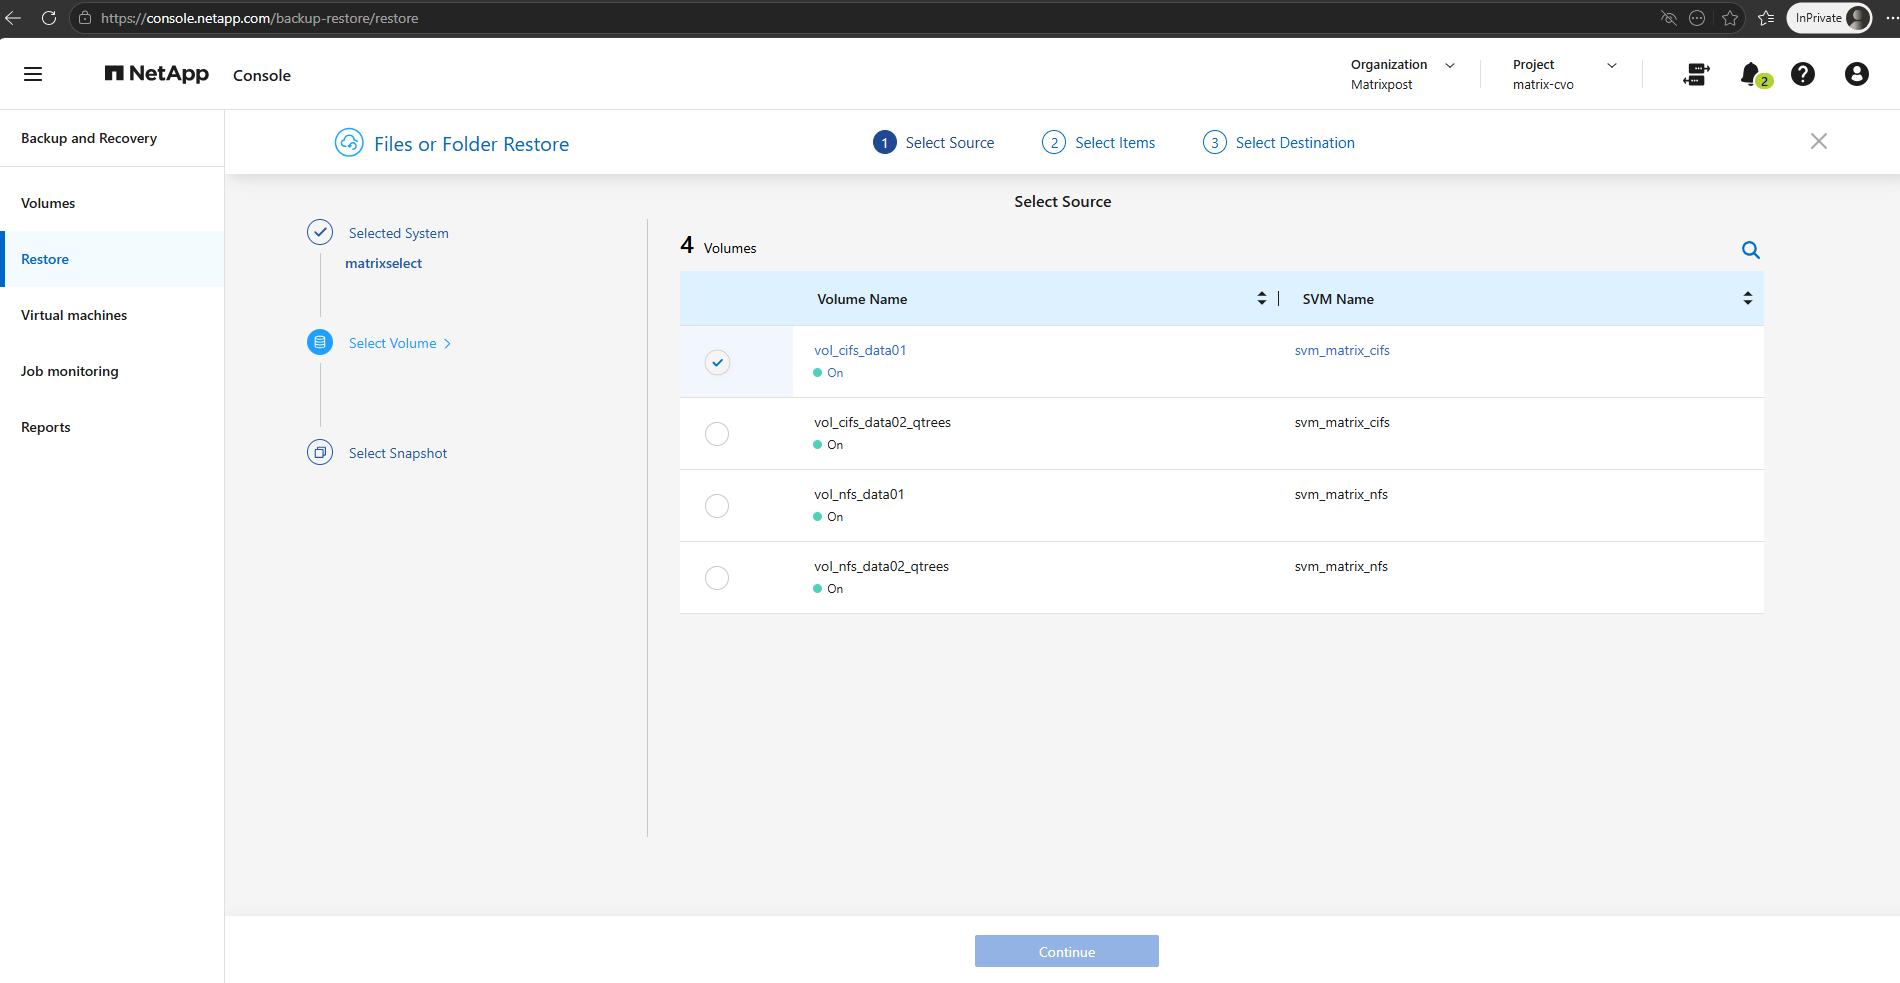Open the agents connector icon

(1696, 74)
